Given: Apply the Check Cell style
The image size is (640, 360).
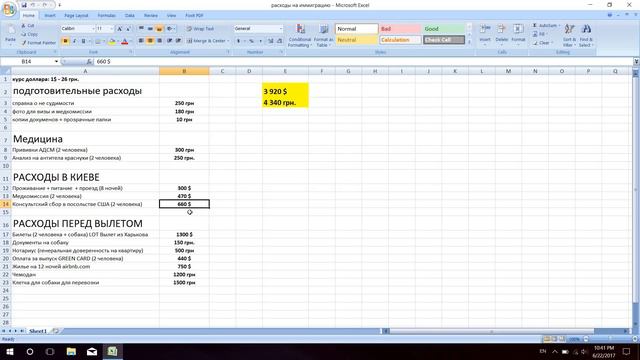Looking at the screenshot, I should [x=444, y=40].
